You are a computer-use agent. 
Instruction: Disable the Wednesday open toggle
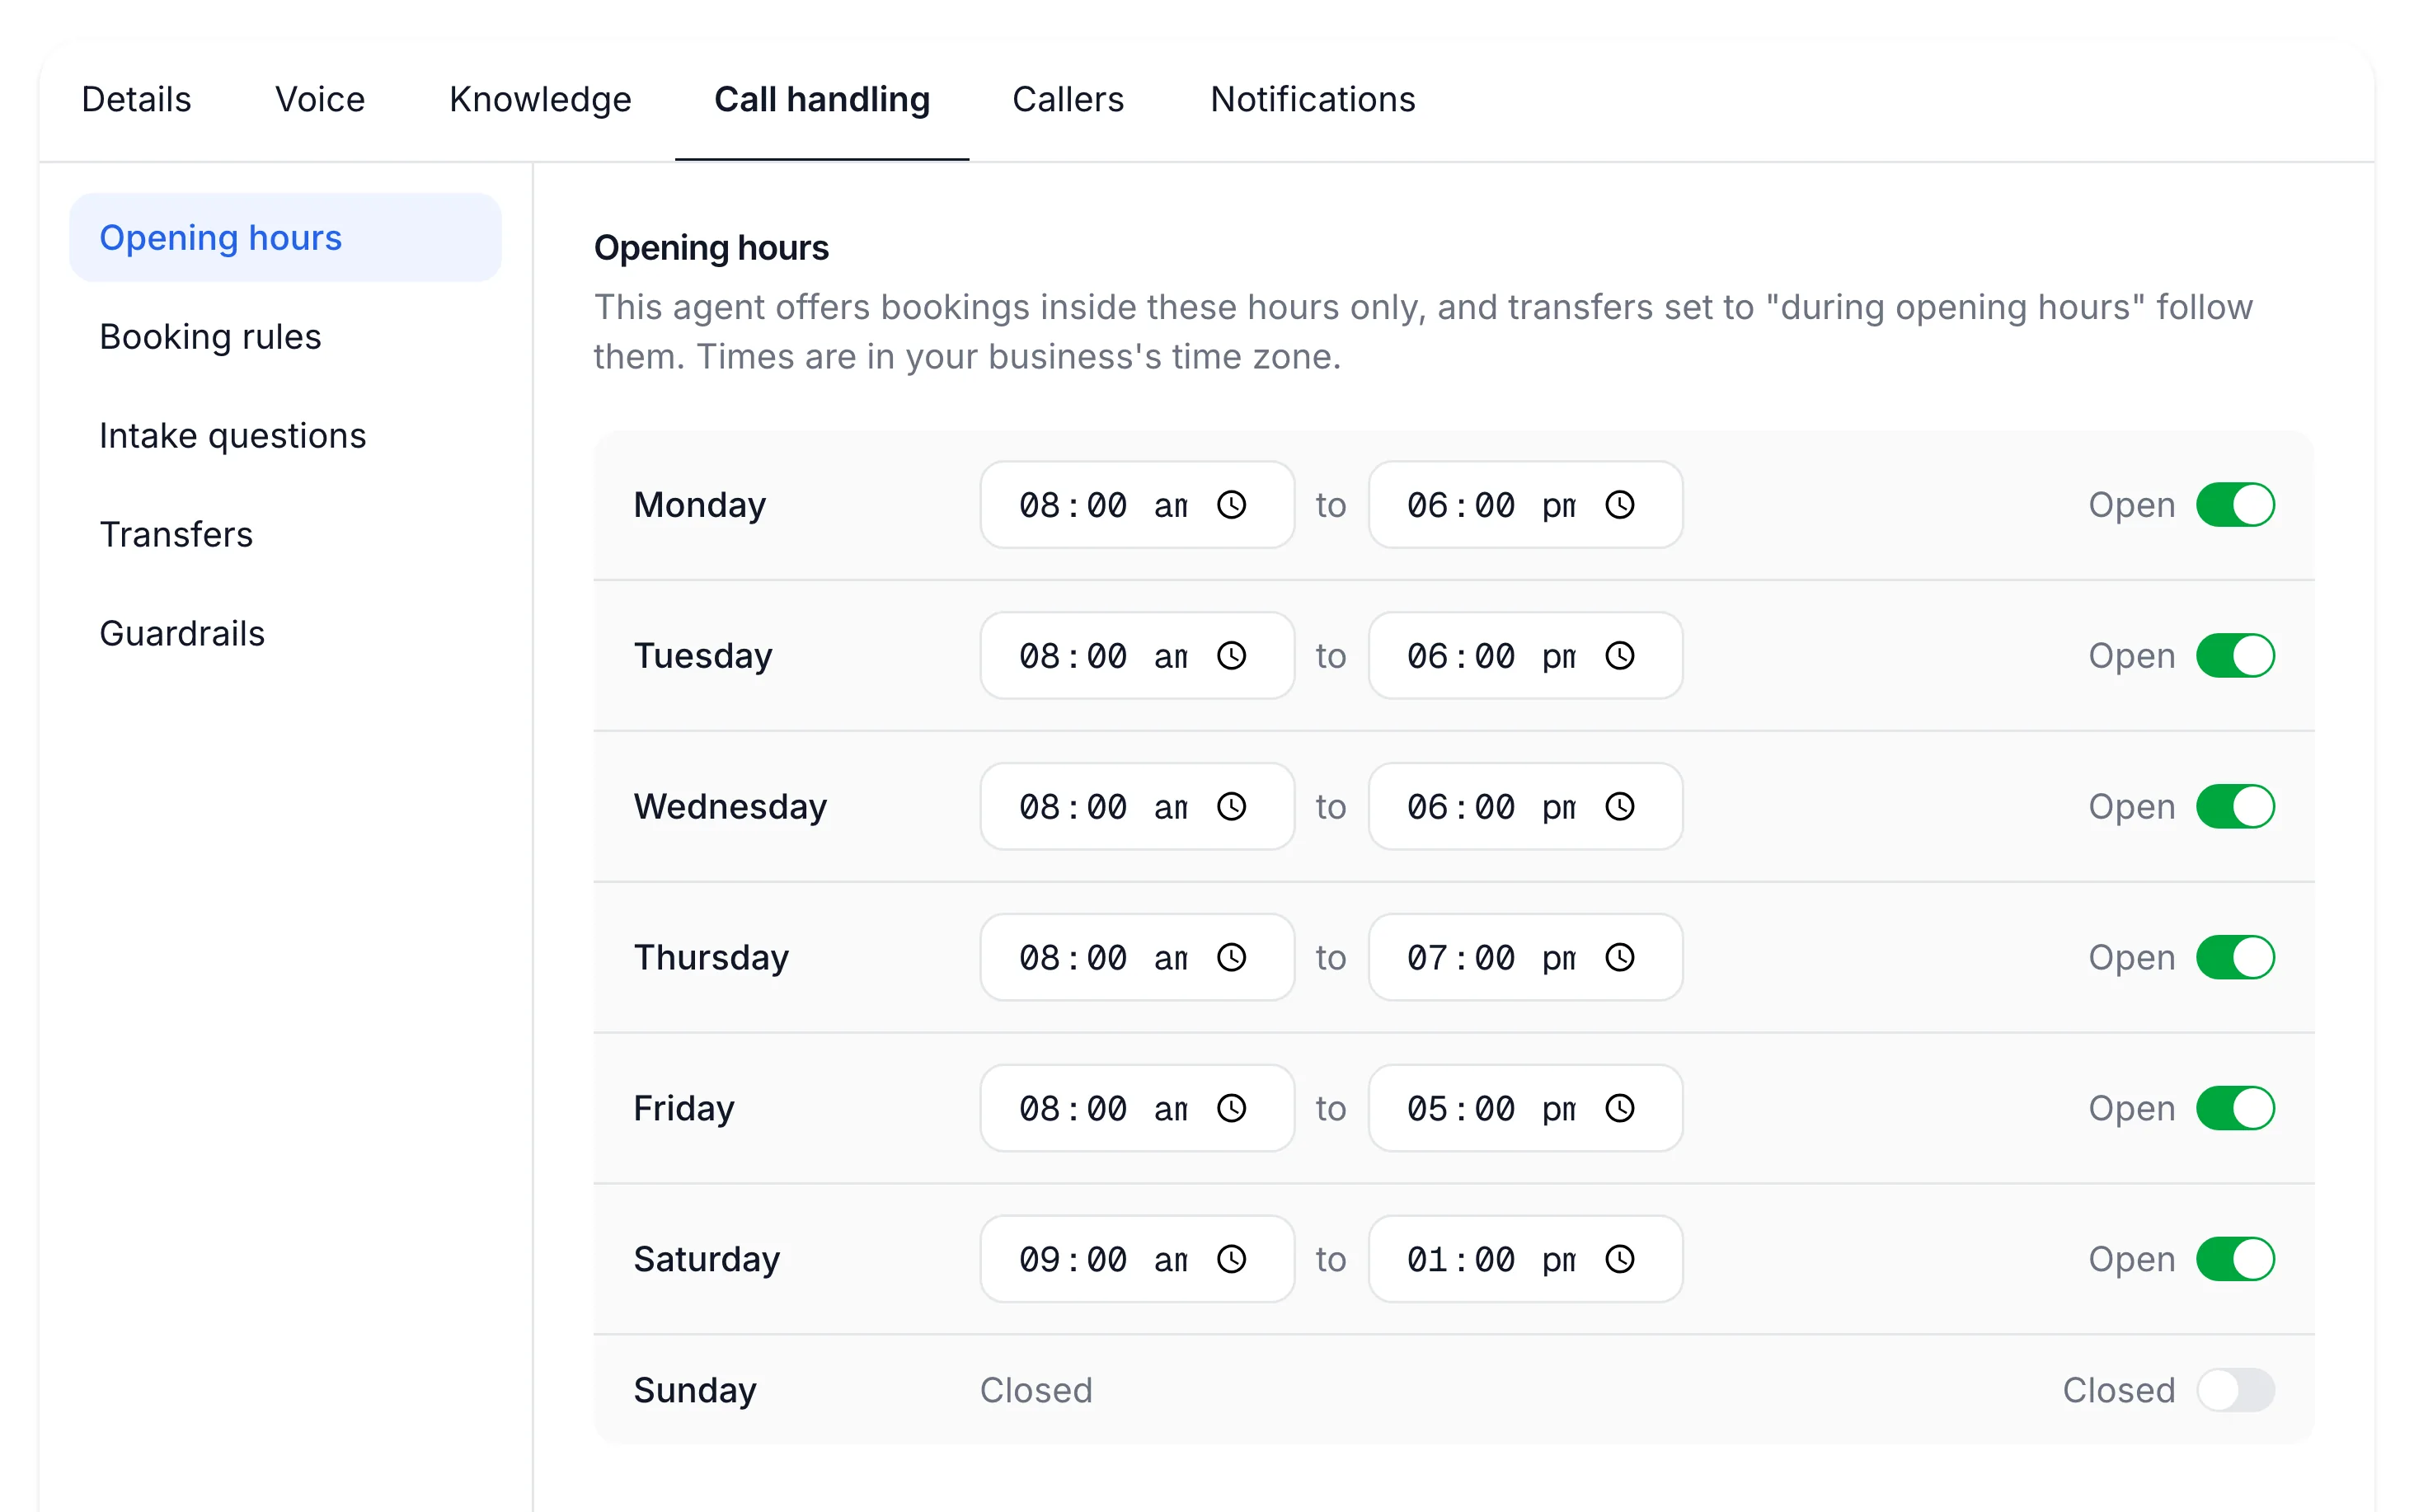(x=2235, y=807)
